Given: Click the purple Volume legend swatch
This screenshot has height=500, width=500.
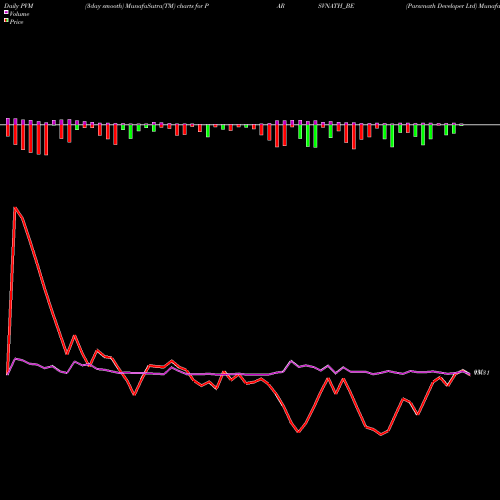Looking at the screenshot, I should coord(6,12).
